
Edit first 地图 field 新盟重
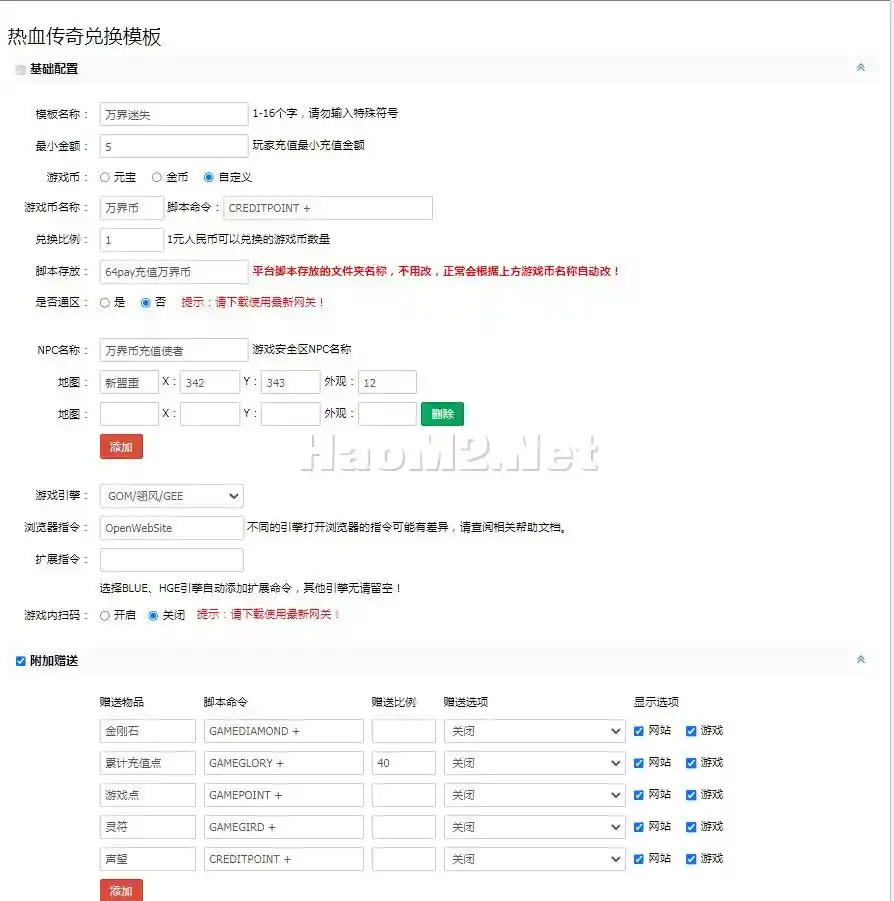[x=129, y=382]
